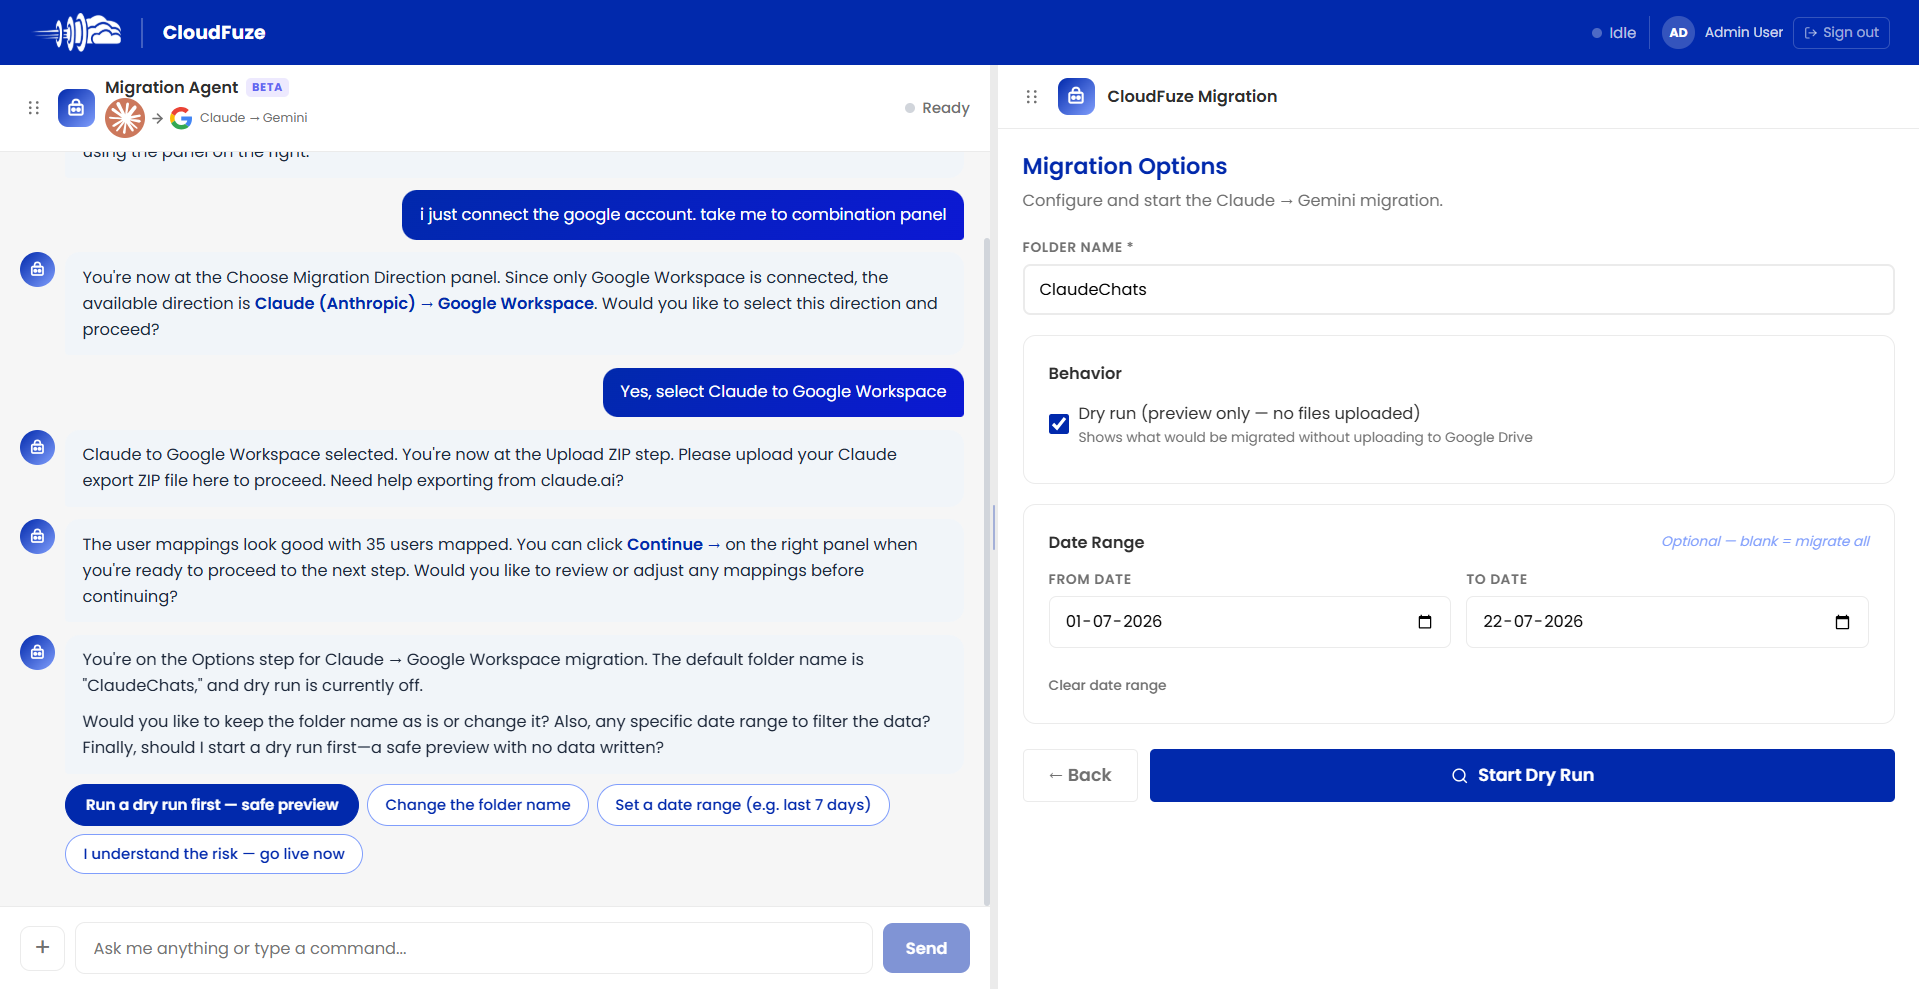
Task: Click Sign out button
Action: 1841,32
